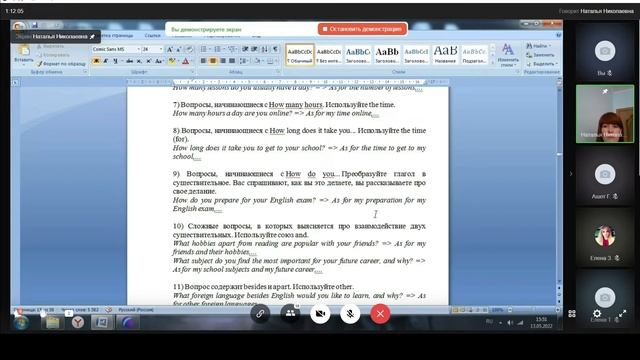Open the Word Office button
640x360 pixels.
click(18, 27)
